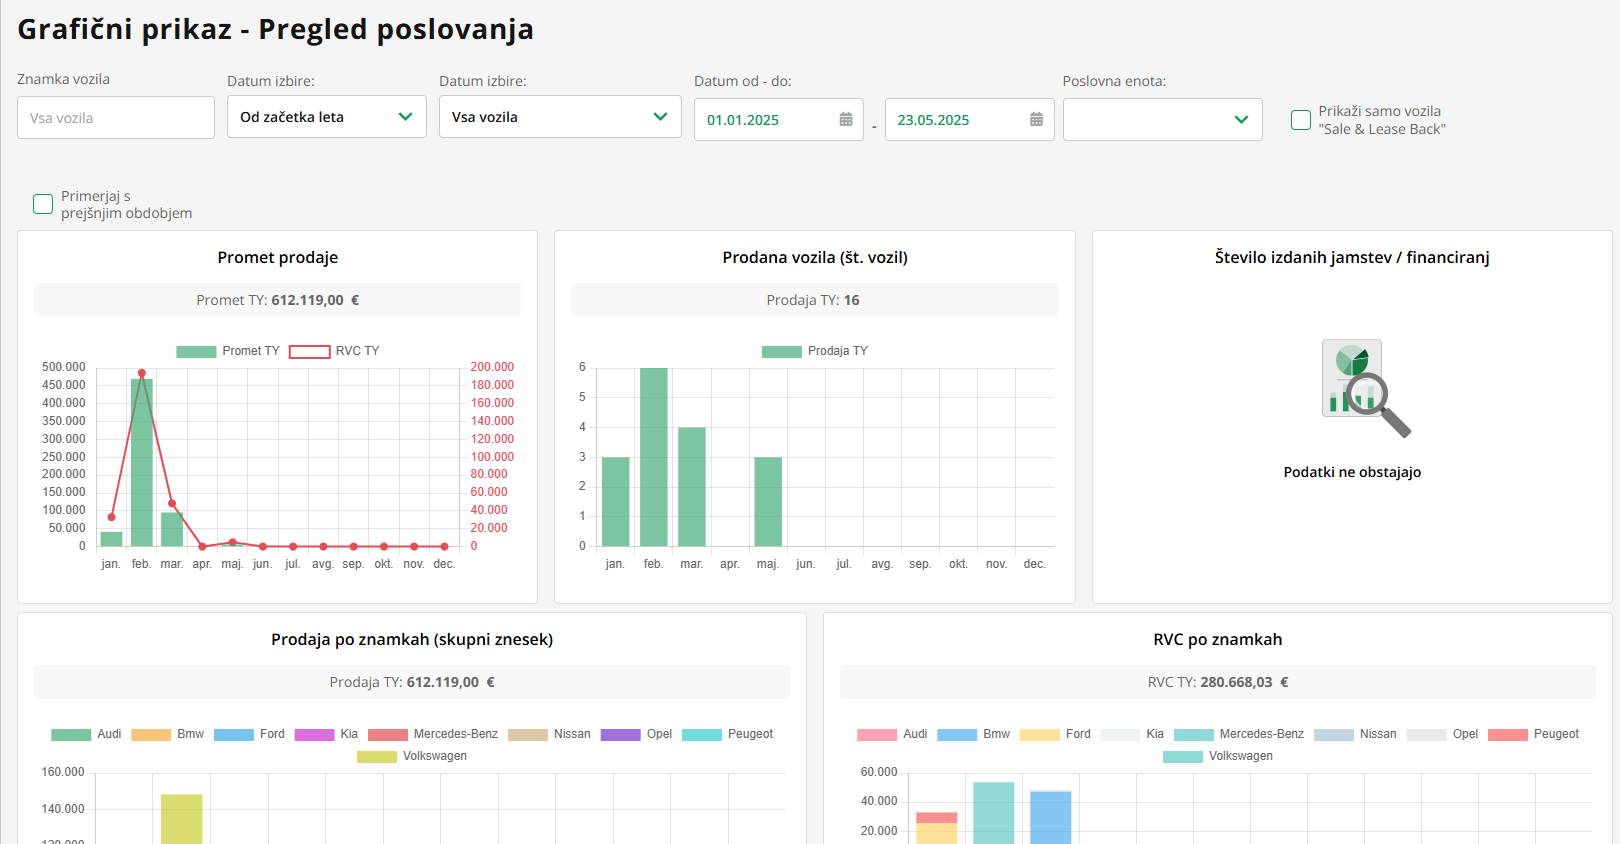Toggle Mercedes-Benz legend in Prodaja po znamkah chart
The height and width of the screenshot is (844, 1620).
433,734
